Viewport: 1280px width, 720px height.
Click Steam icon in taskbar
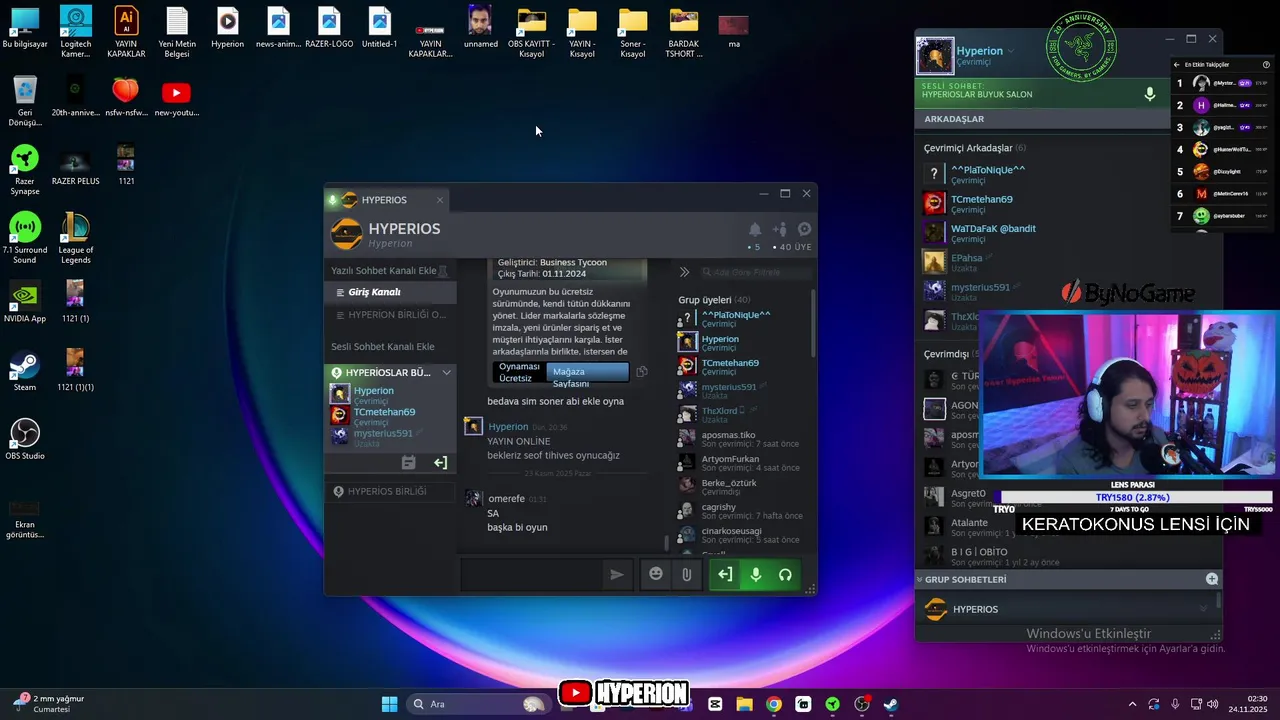pyautogui.click(x=890, y=704)
